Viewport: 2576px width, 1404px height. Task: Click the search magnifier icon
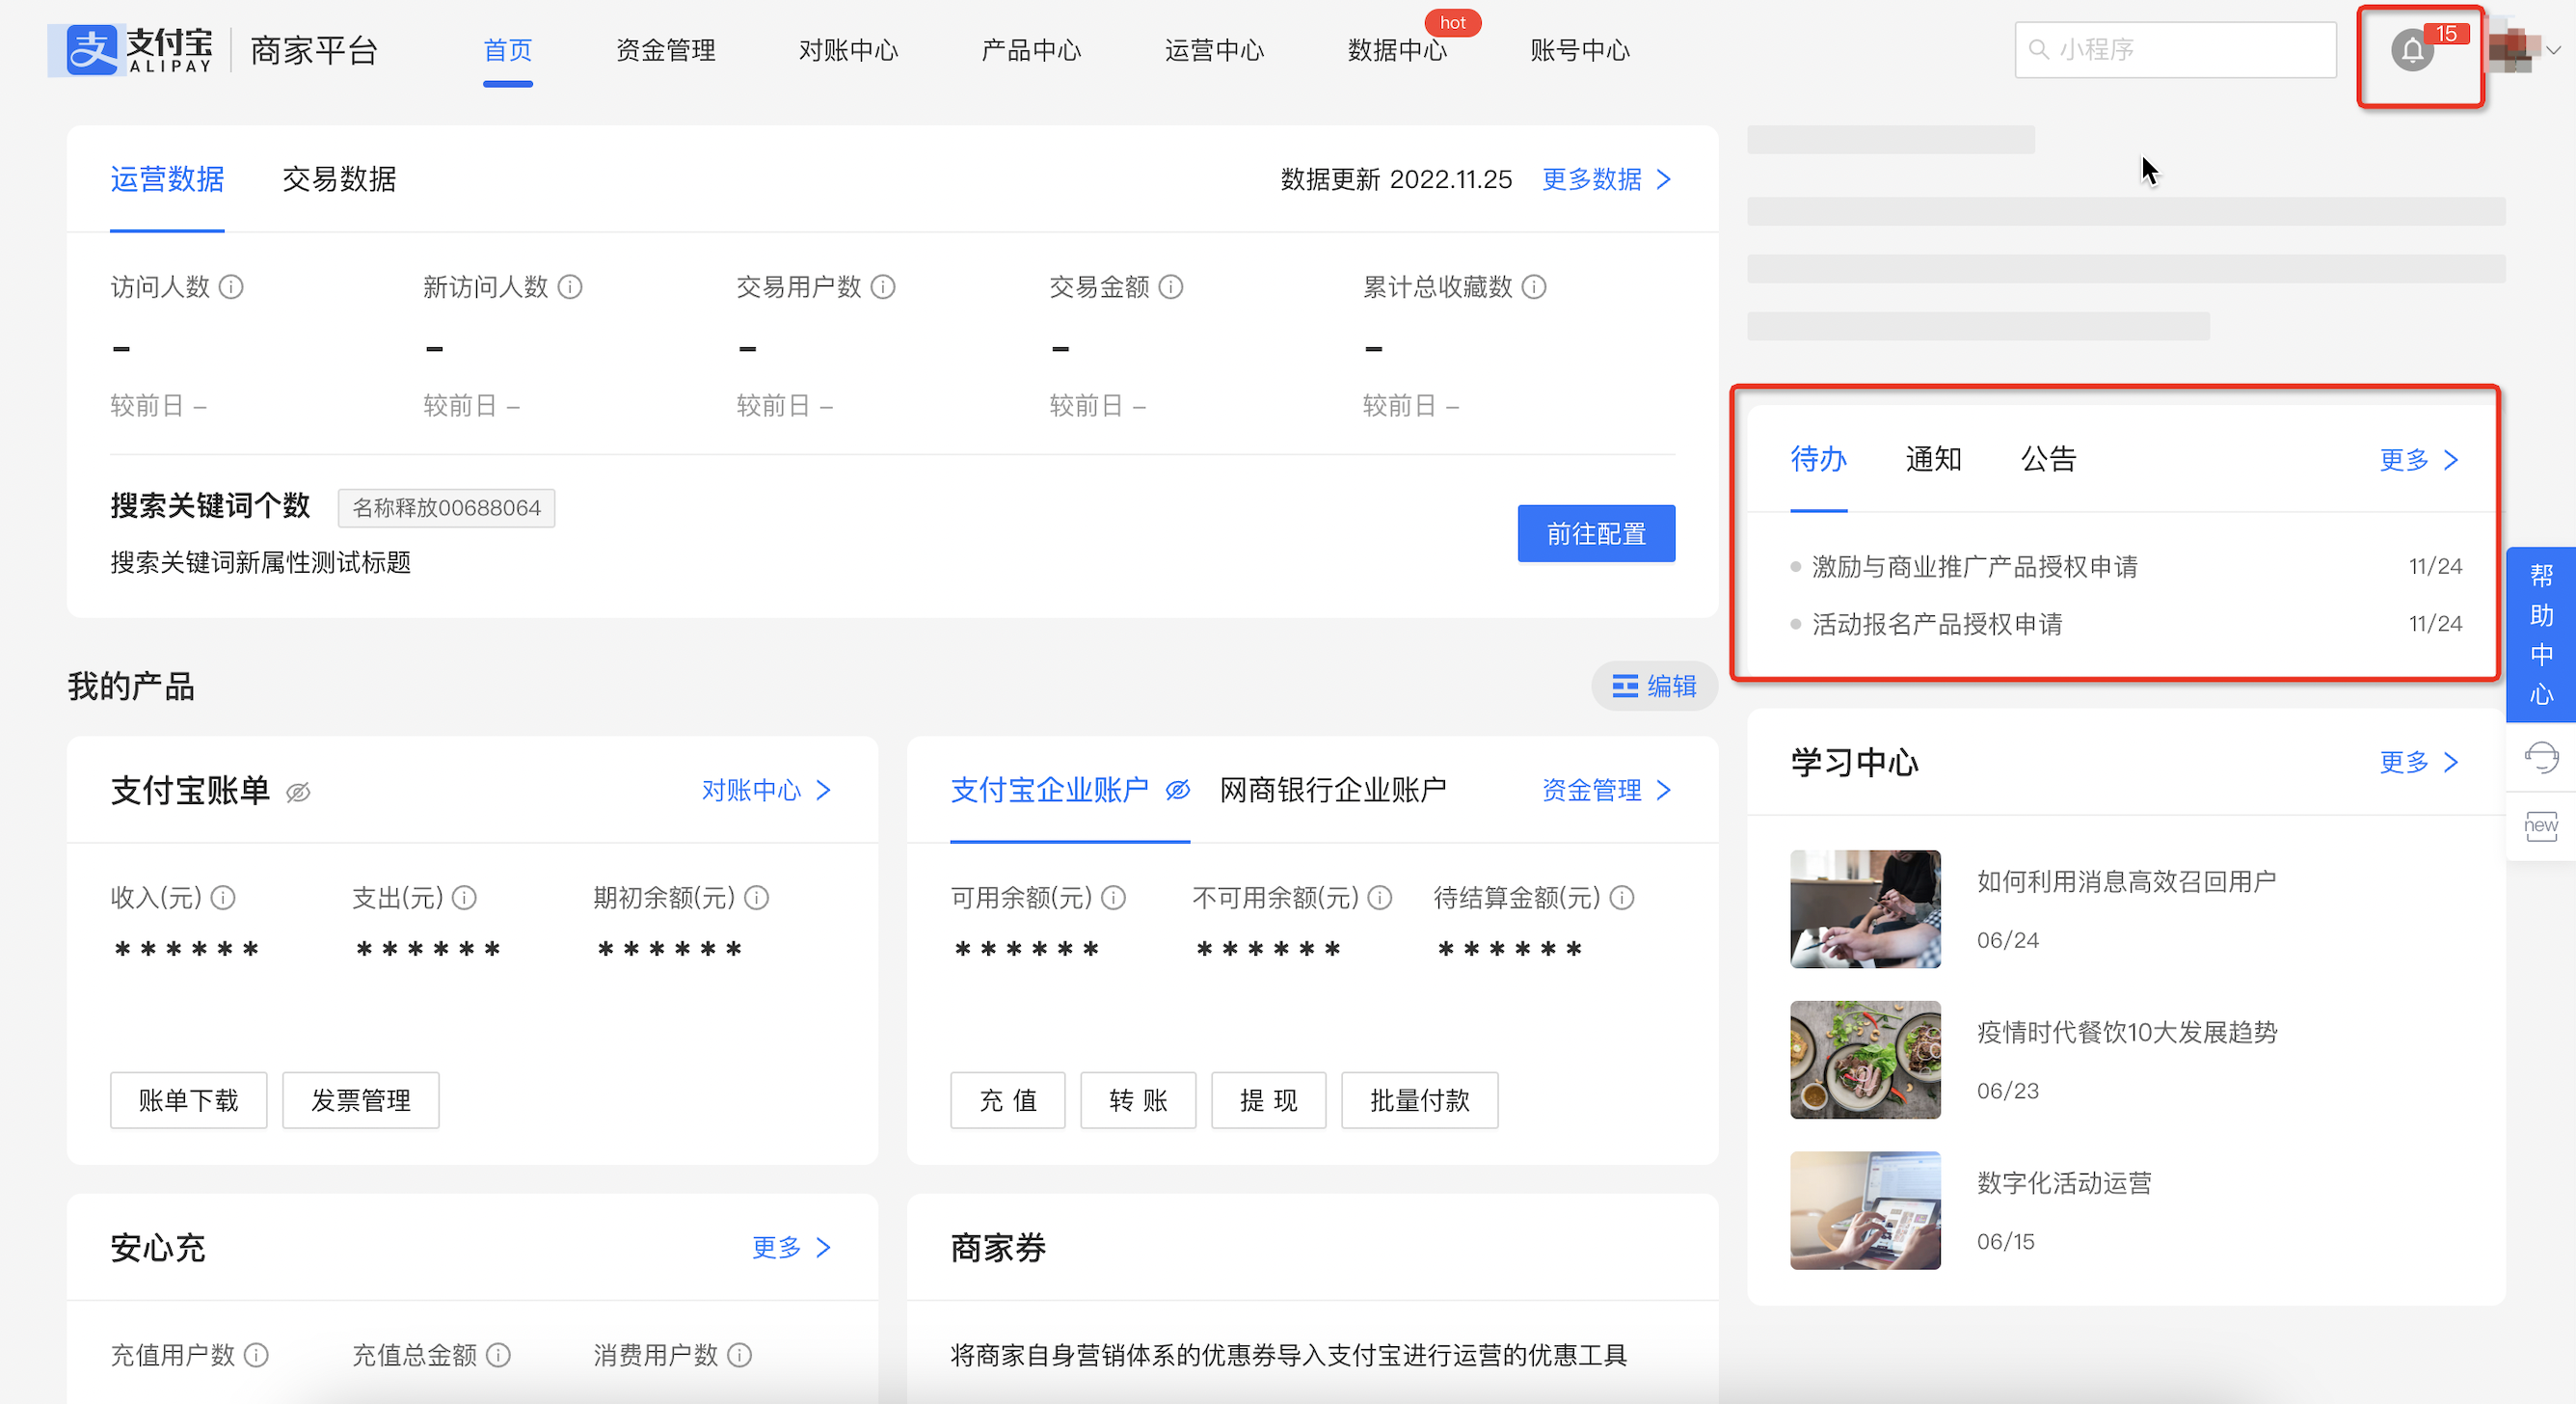[x=2038, y=49]
